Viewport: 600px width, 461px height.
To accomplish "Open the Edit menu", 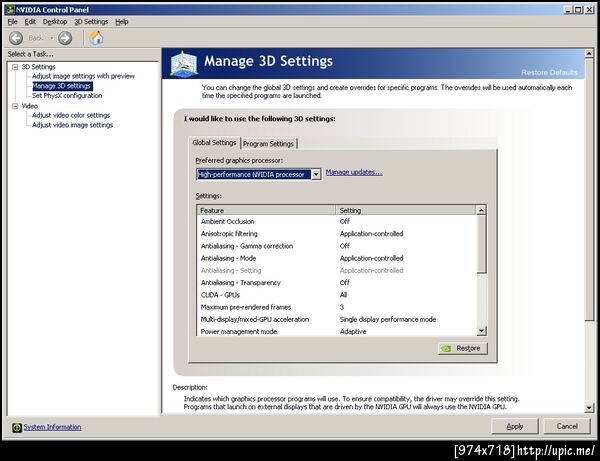I will 30,22.
